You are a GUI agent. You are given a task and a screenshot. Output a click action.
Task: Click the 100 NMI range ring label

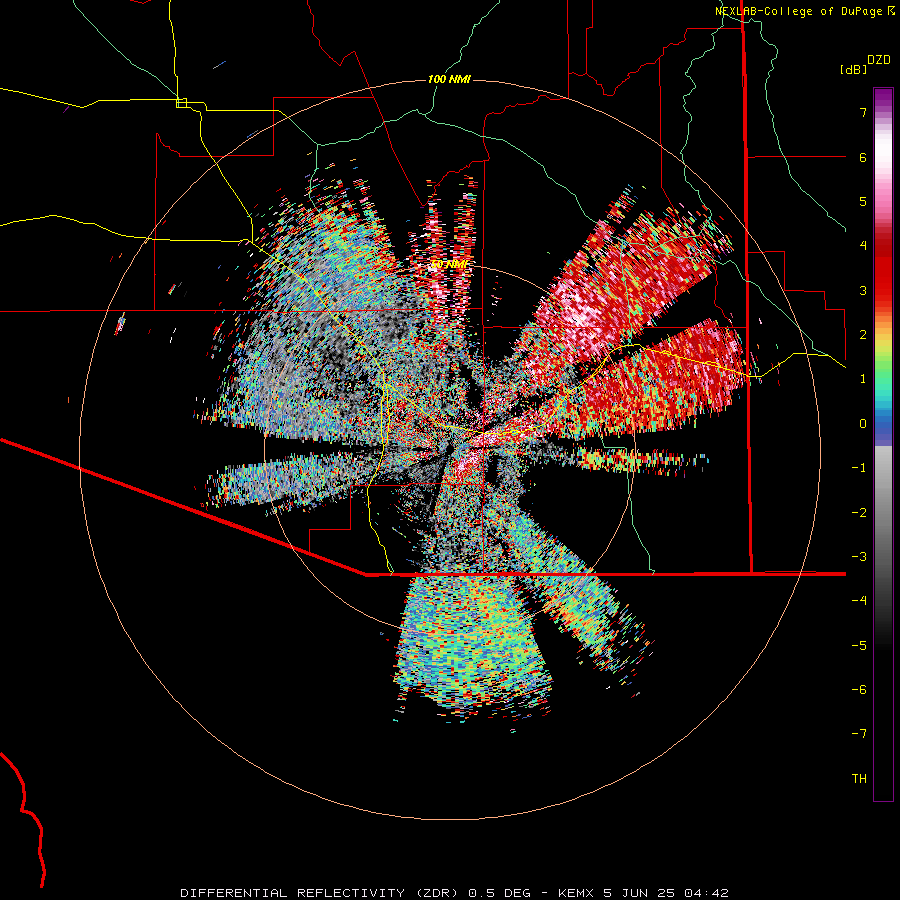coord(449,79)
